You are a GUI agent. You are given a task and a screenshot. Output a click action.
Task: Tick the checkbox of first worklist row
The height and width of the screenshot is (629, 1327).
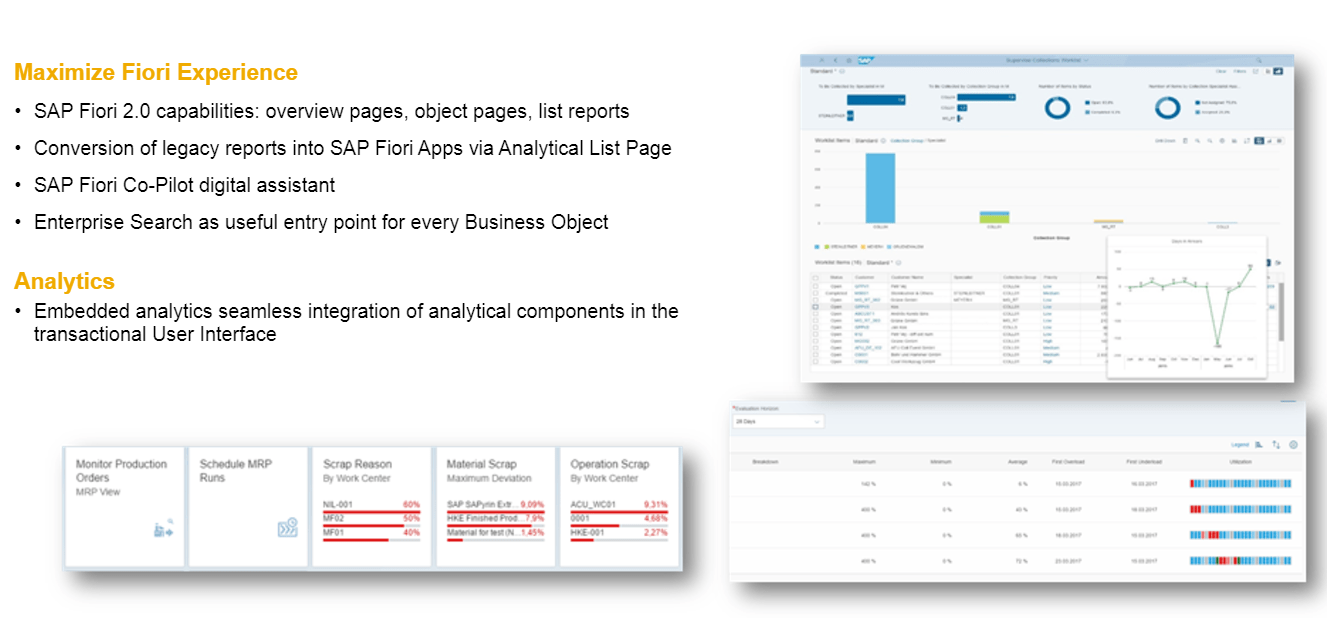click(816, 285)
